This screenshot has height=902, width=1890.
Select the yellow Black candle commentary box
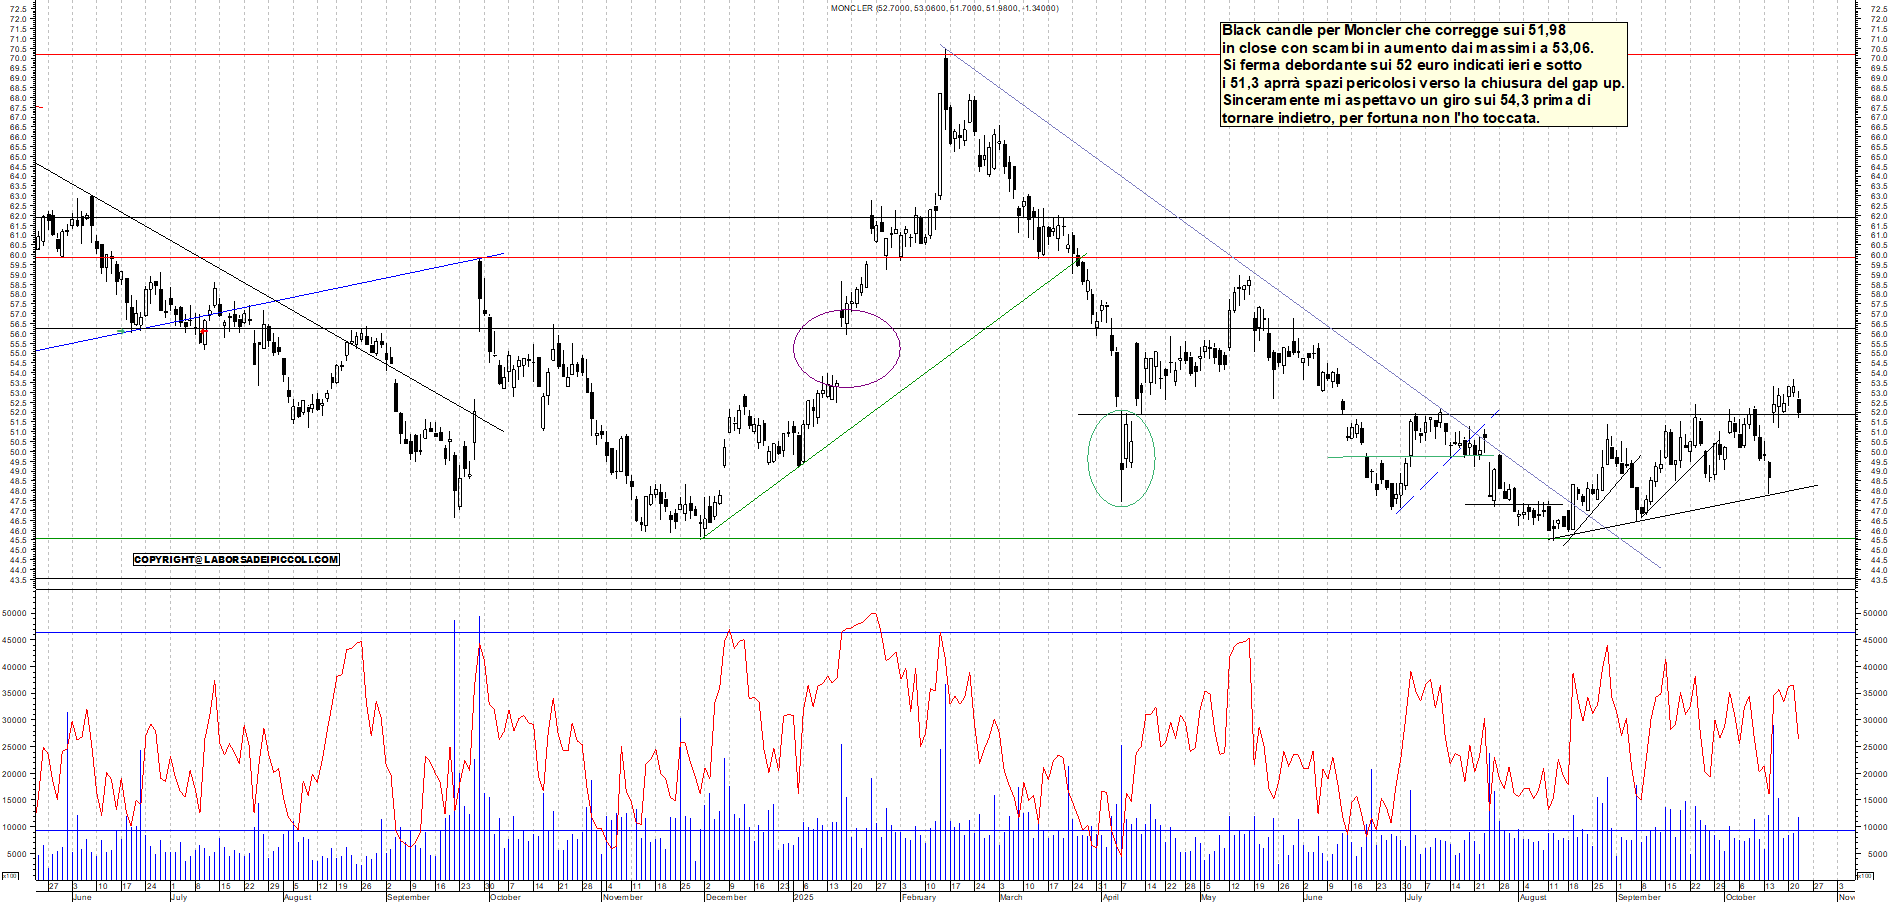(1422, 74)
